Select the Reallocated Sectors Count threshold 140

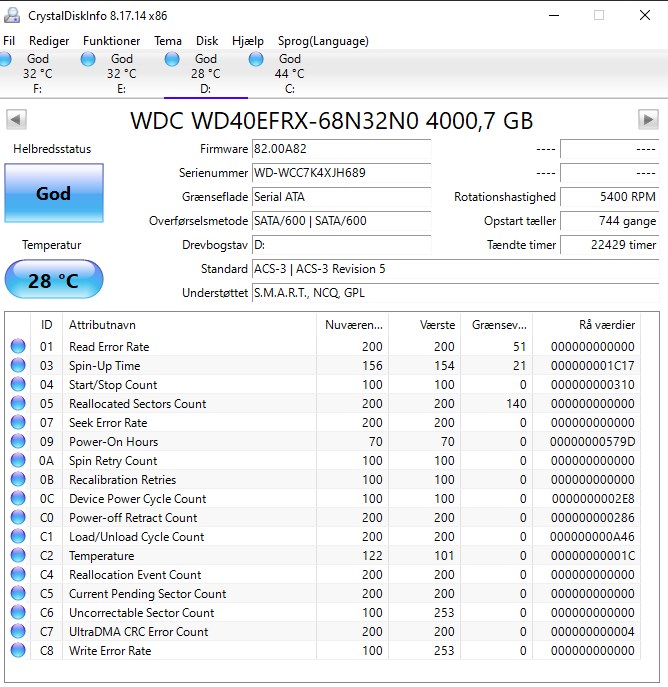pyautogui.click(x=516, y=404)
